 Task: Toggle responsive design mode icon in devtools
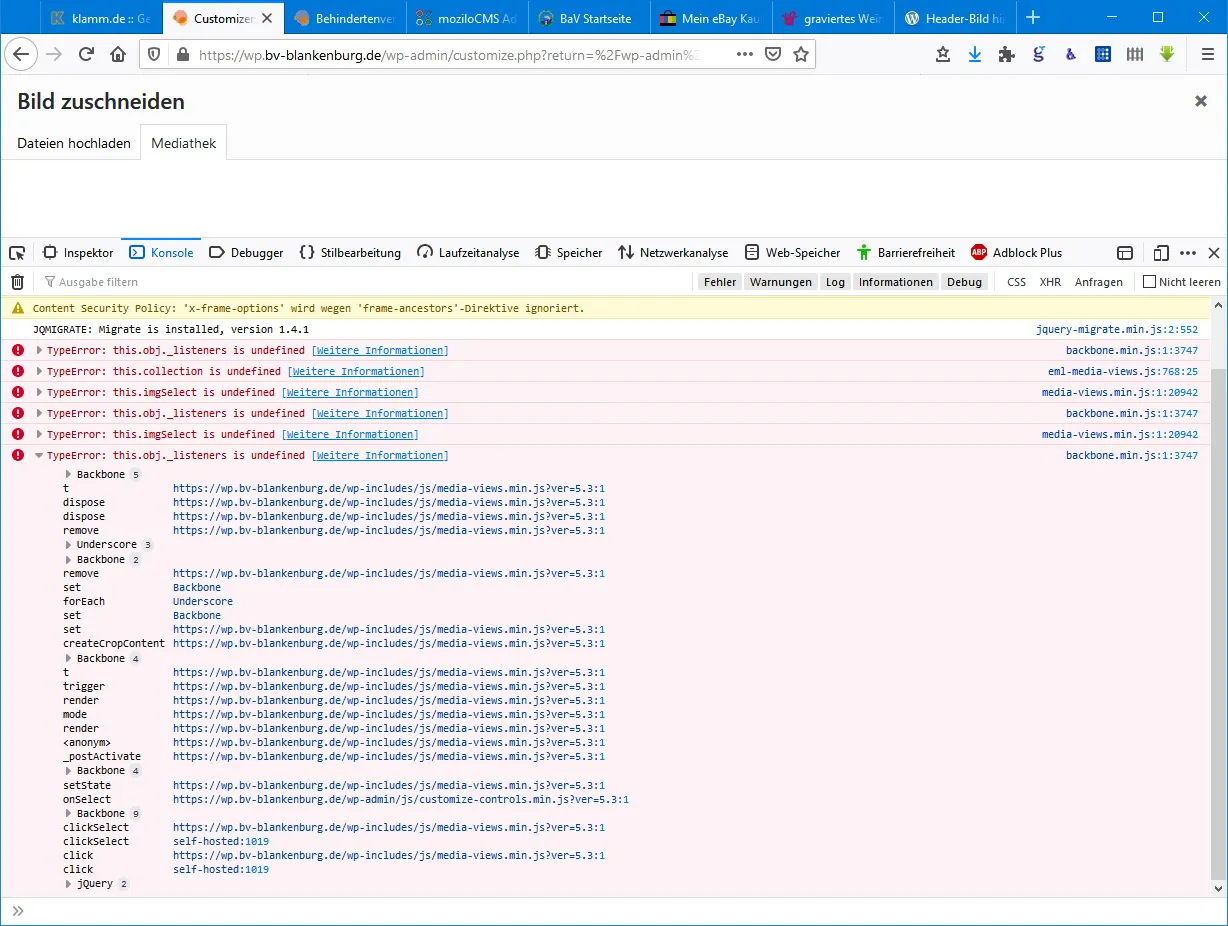(1161, 253)
